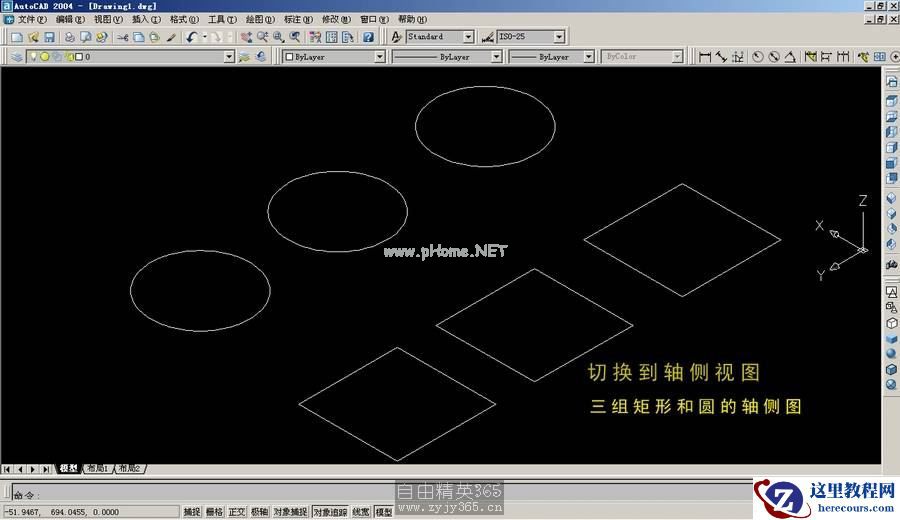Image resolution: width=900 pixels, height=520 pixels.
Task: Select the Zoom Window icon
Action: point(278,37)
